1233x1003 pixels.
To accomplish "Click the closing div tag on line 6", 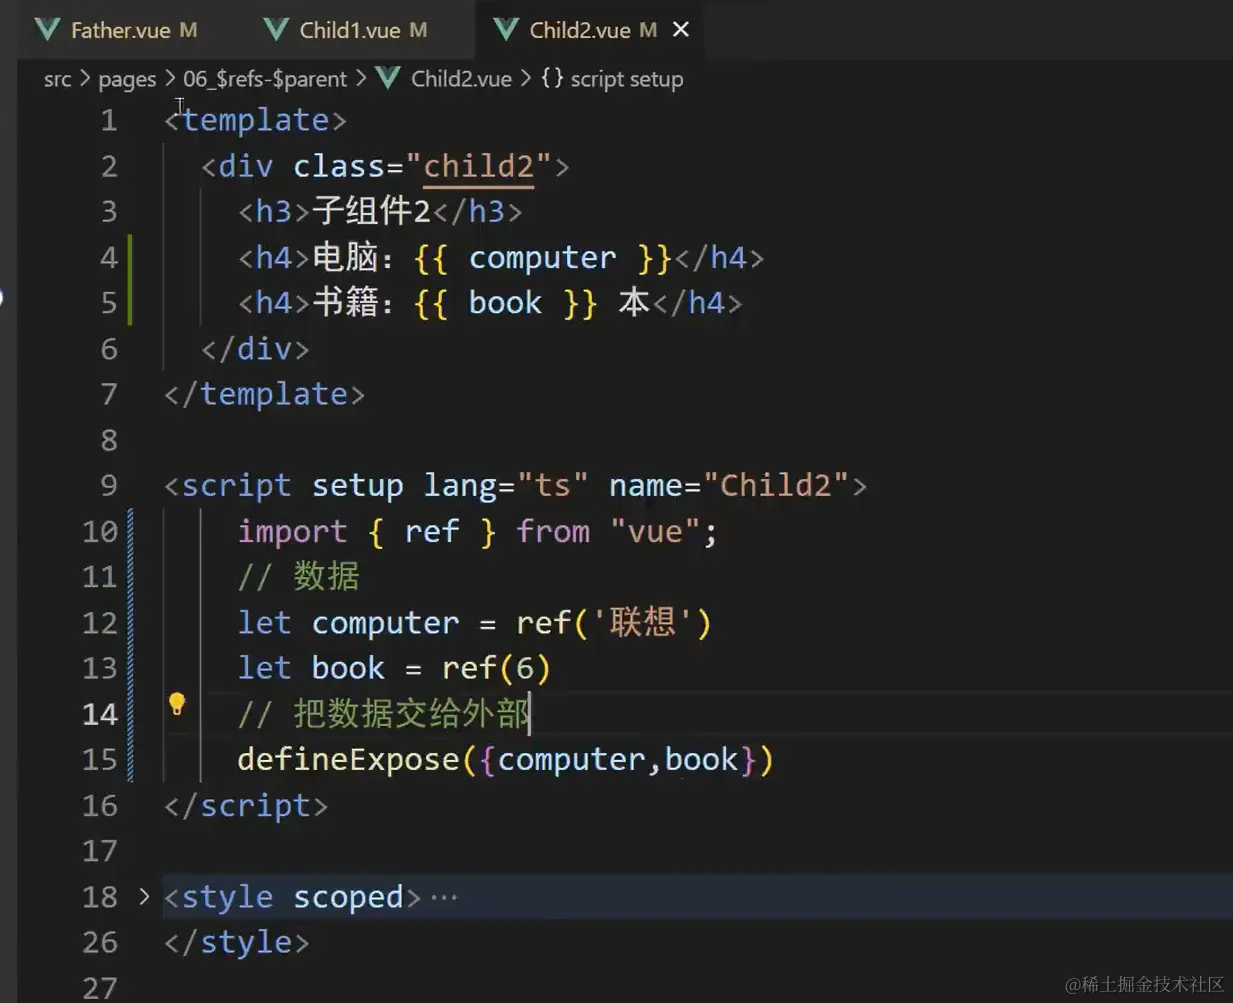I will point(255,349).
